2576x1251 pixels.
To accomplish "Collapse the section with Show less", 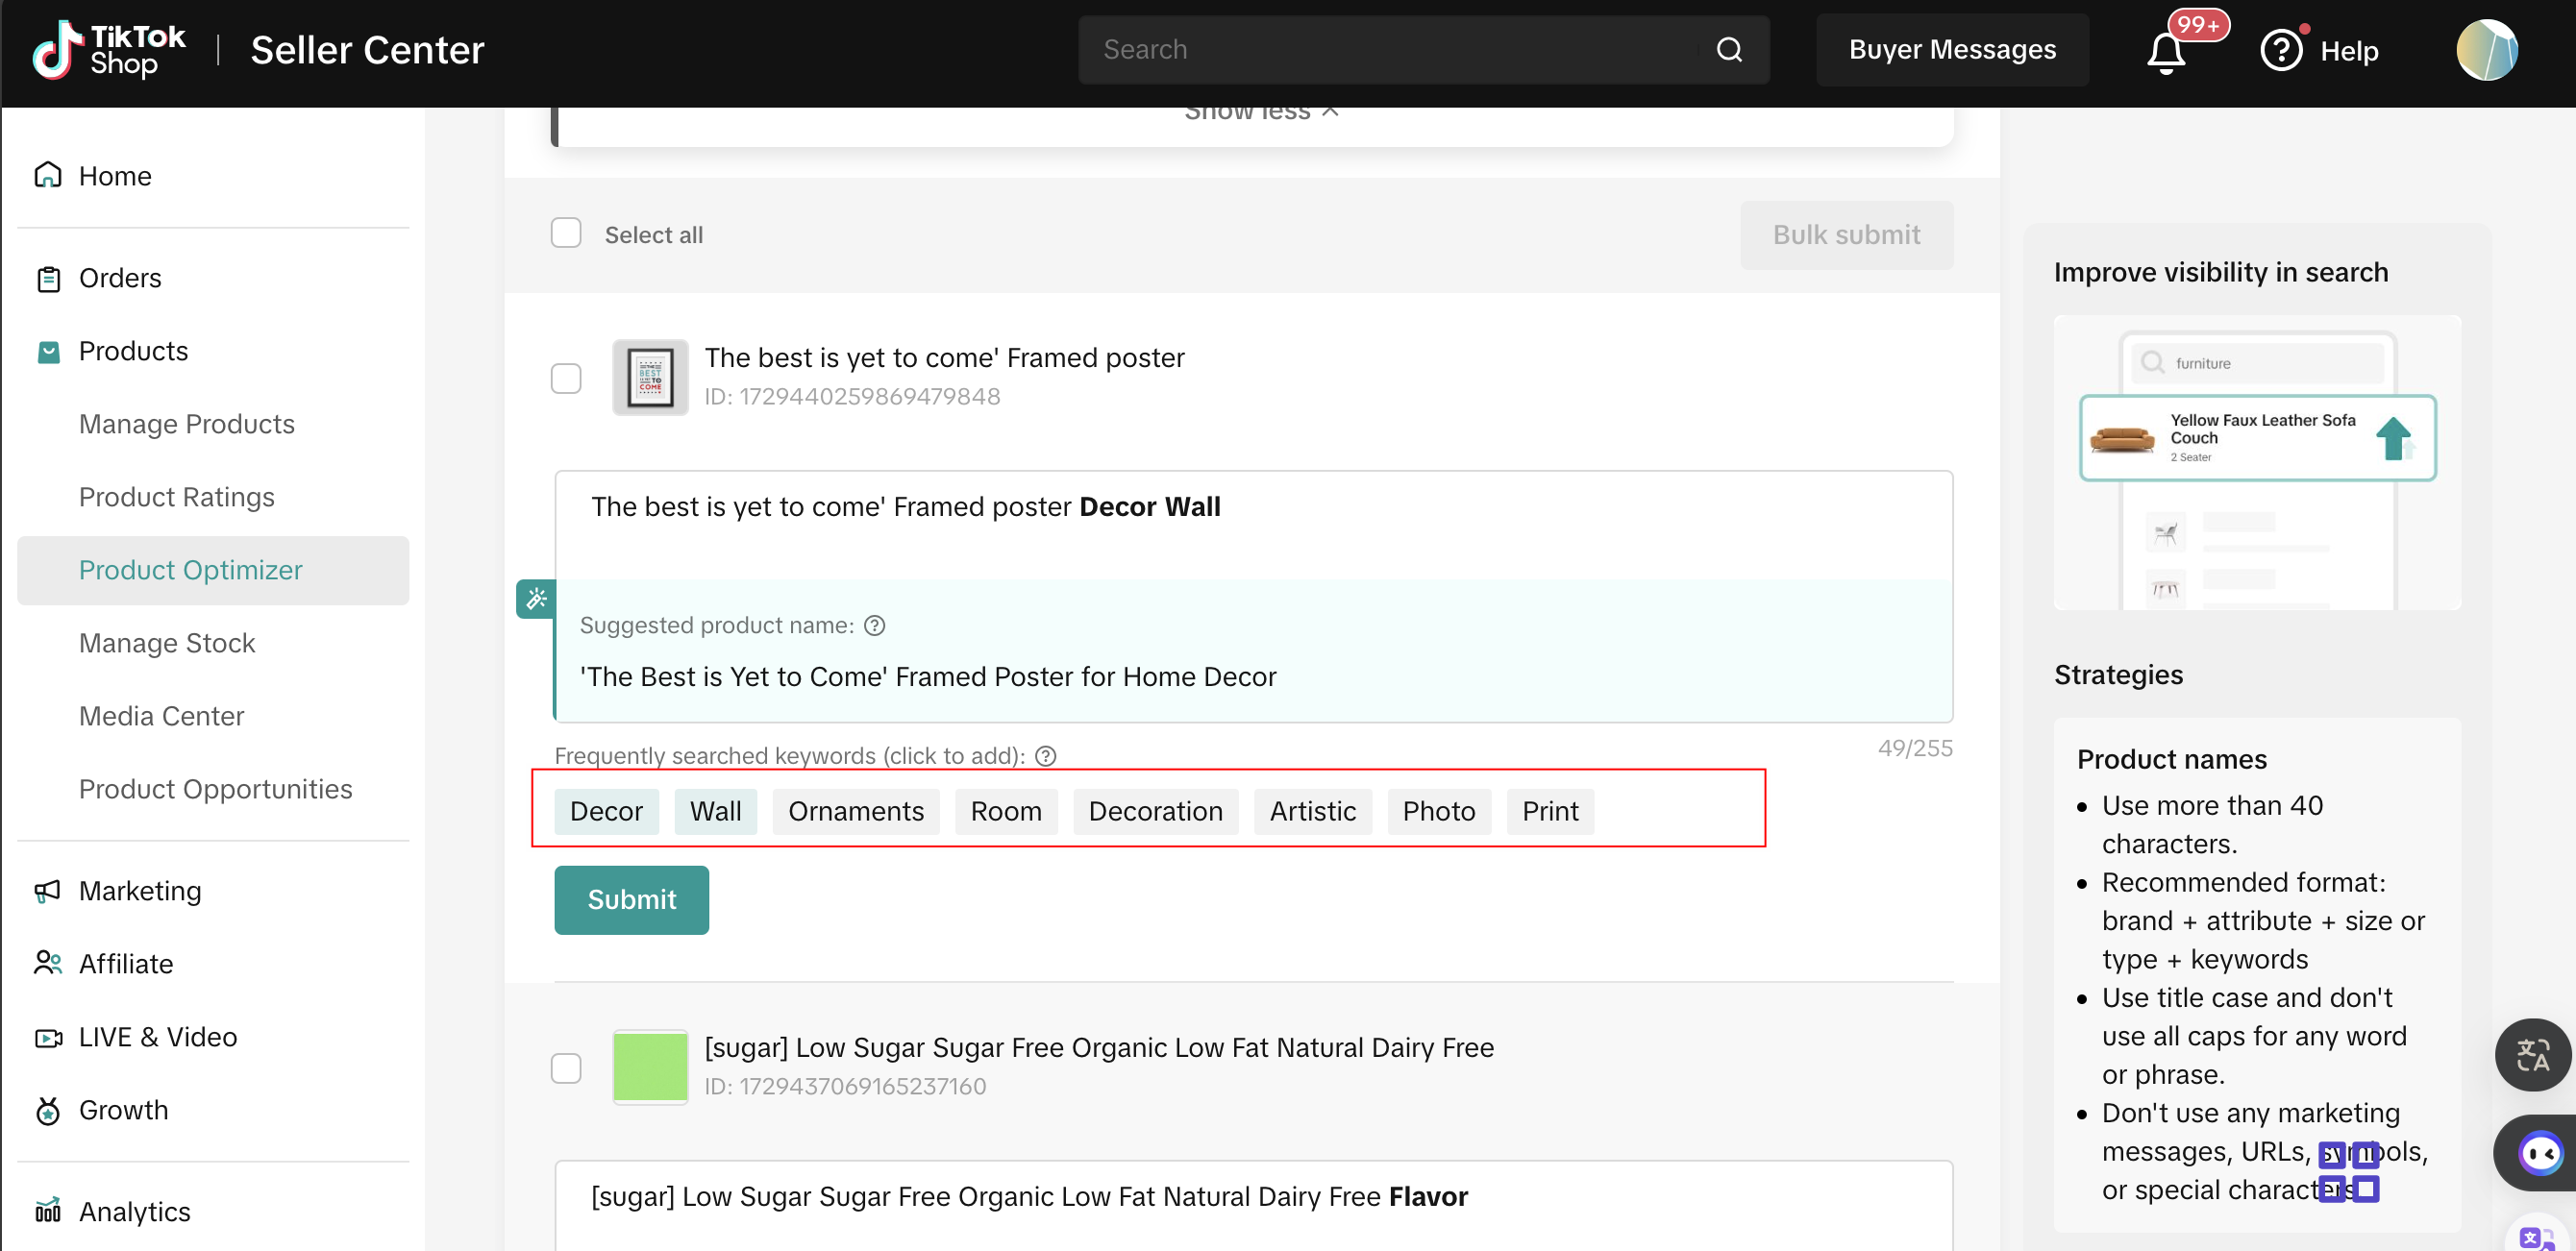I will (x=1260, y=112).
